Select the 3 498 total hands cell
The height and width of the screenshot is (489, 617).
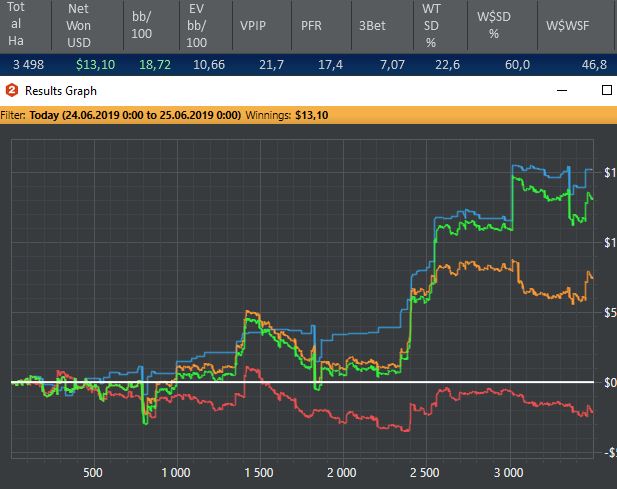pyautogui.click(x=28, y=65)
